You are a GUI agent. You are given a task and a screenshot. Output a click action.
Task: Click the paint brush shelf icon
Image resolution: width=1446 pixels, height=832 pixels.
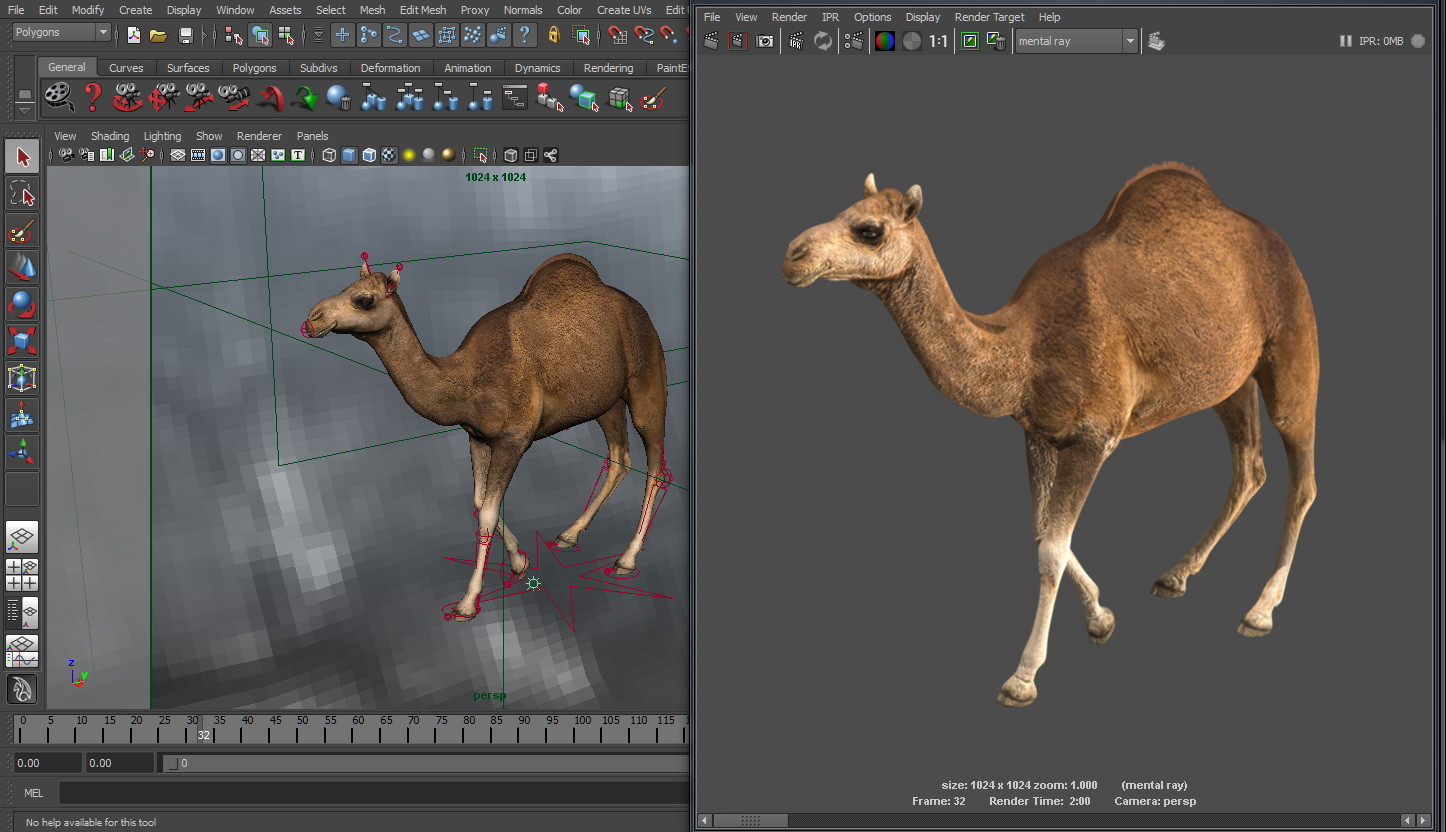coord(653,97)
